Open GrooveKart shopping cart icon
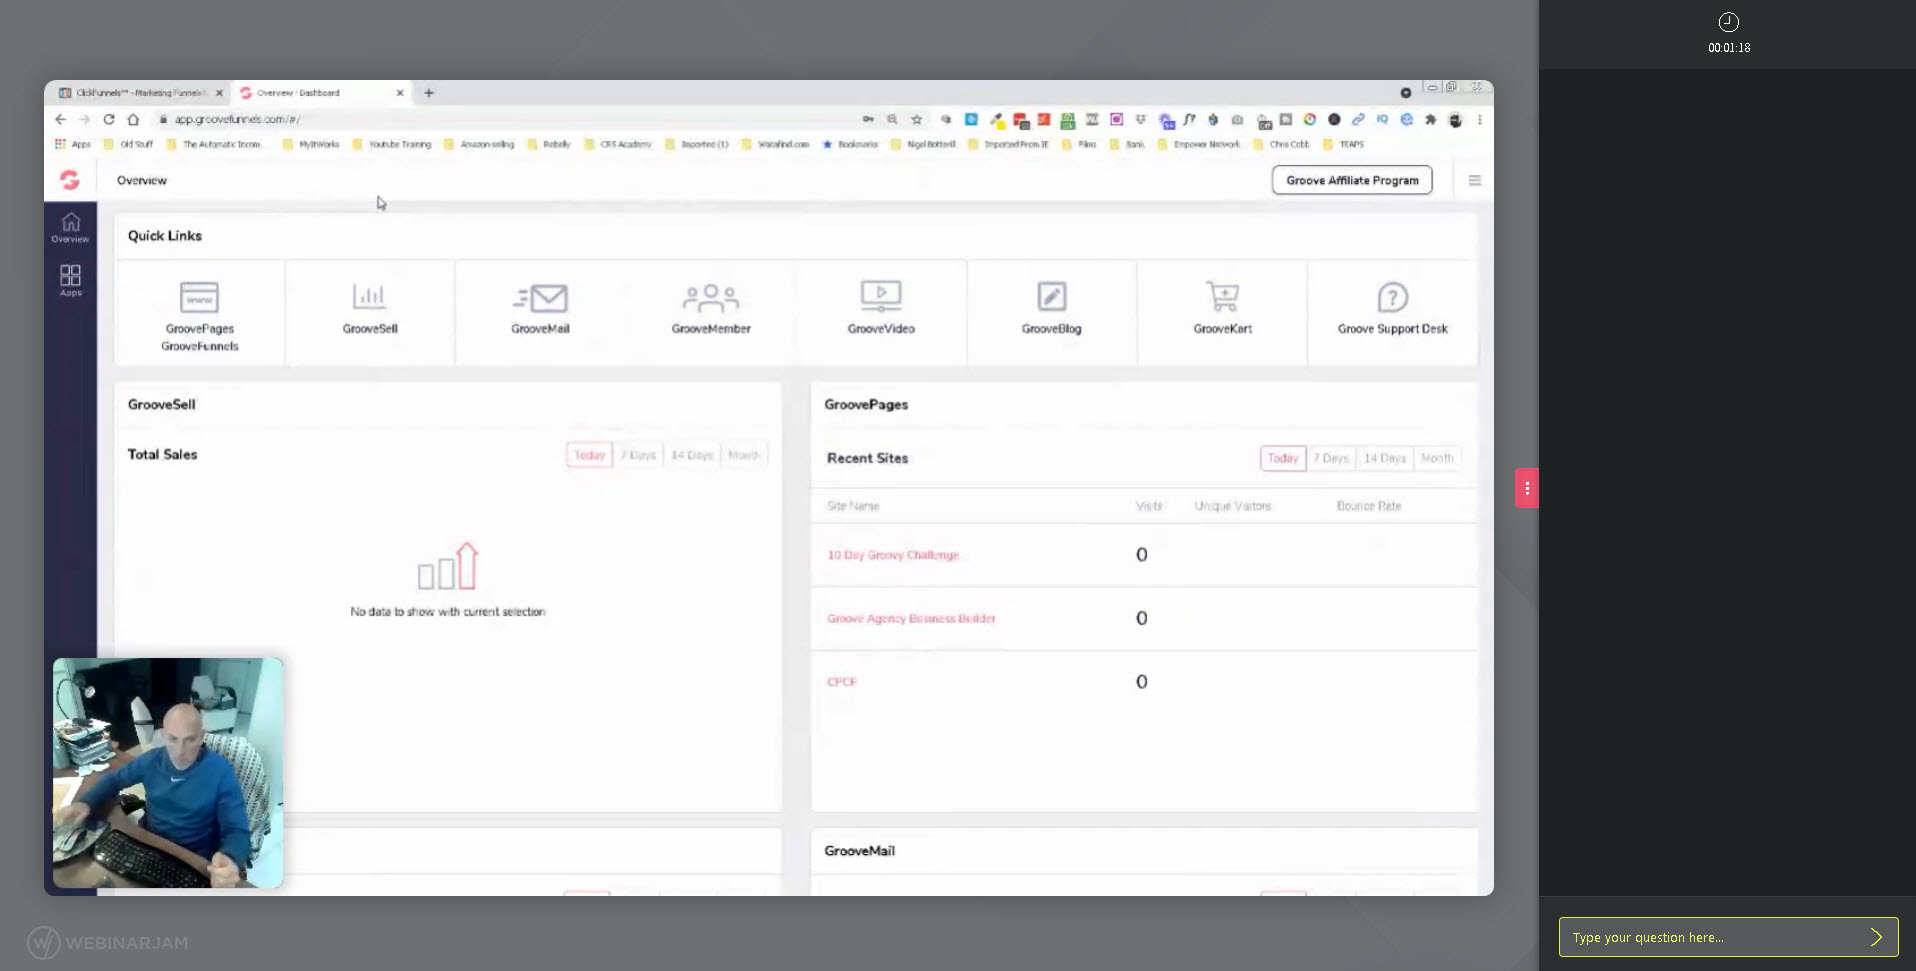 [1222, 297]
